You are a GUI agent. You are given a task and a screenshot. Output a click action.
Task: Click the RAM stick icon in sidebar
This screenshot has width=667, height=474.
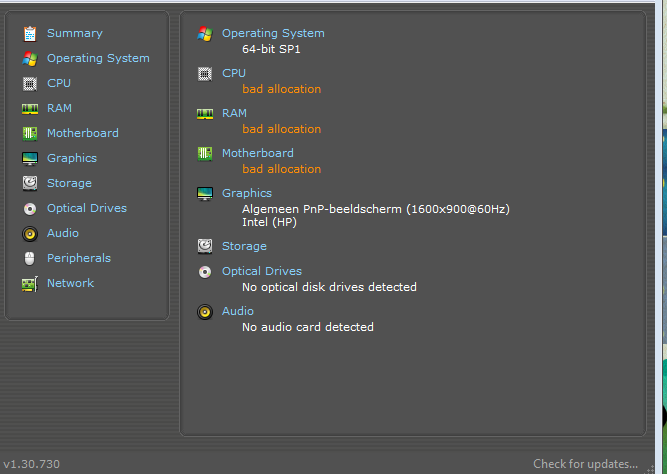click(x=30, y=109)
